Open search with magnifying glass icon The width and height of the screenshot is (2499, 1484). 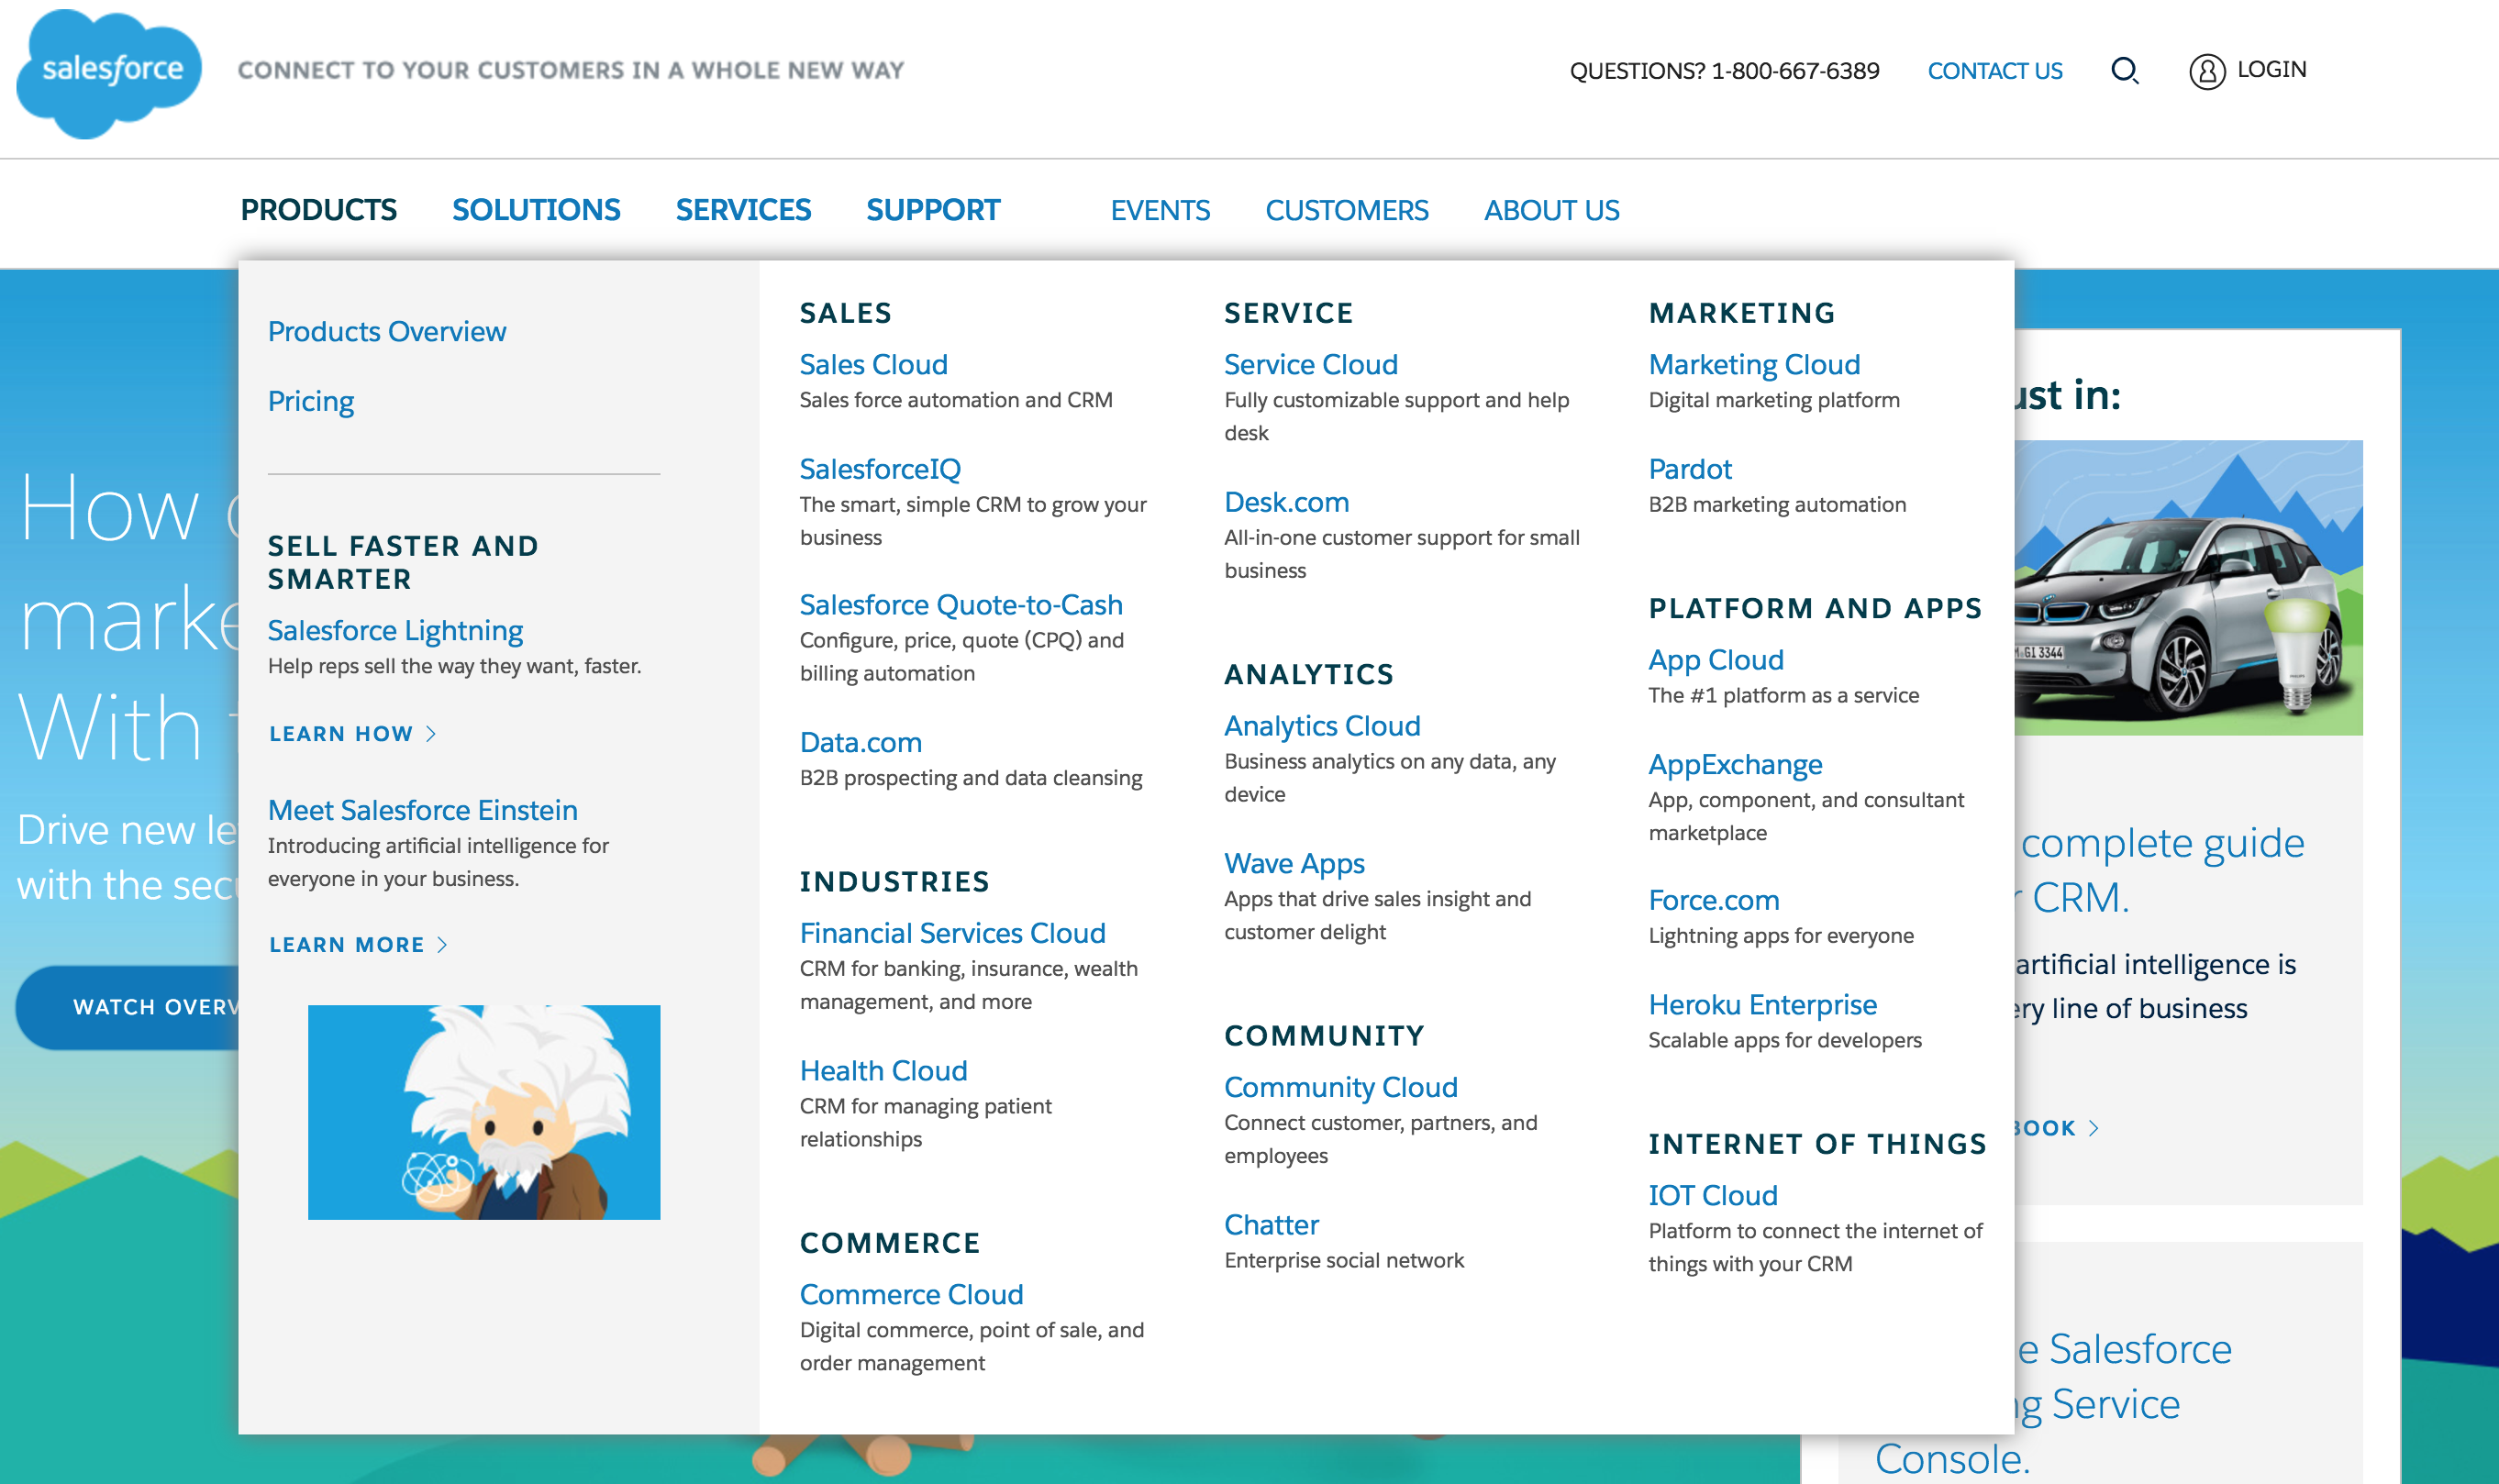(x=2124, y=70)
